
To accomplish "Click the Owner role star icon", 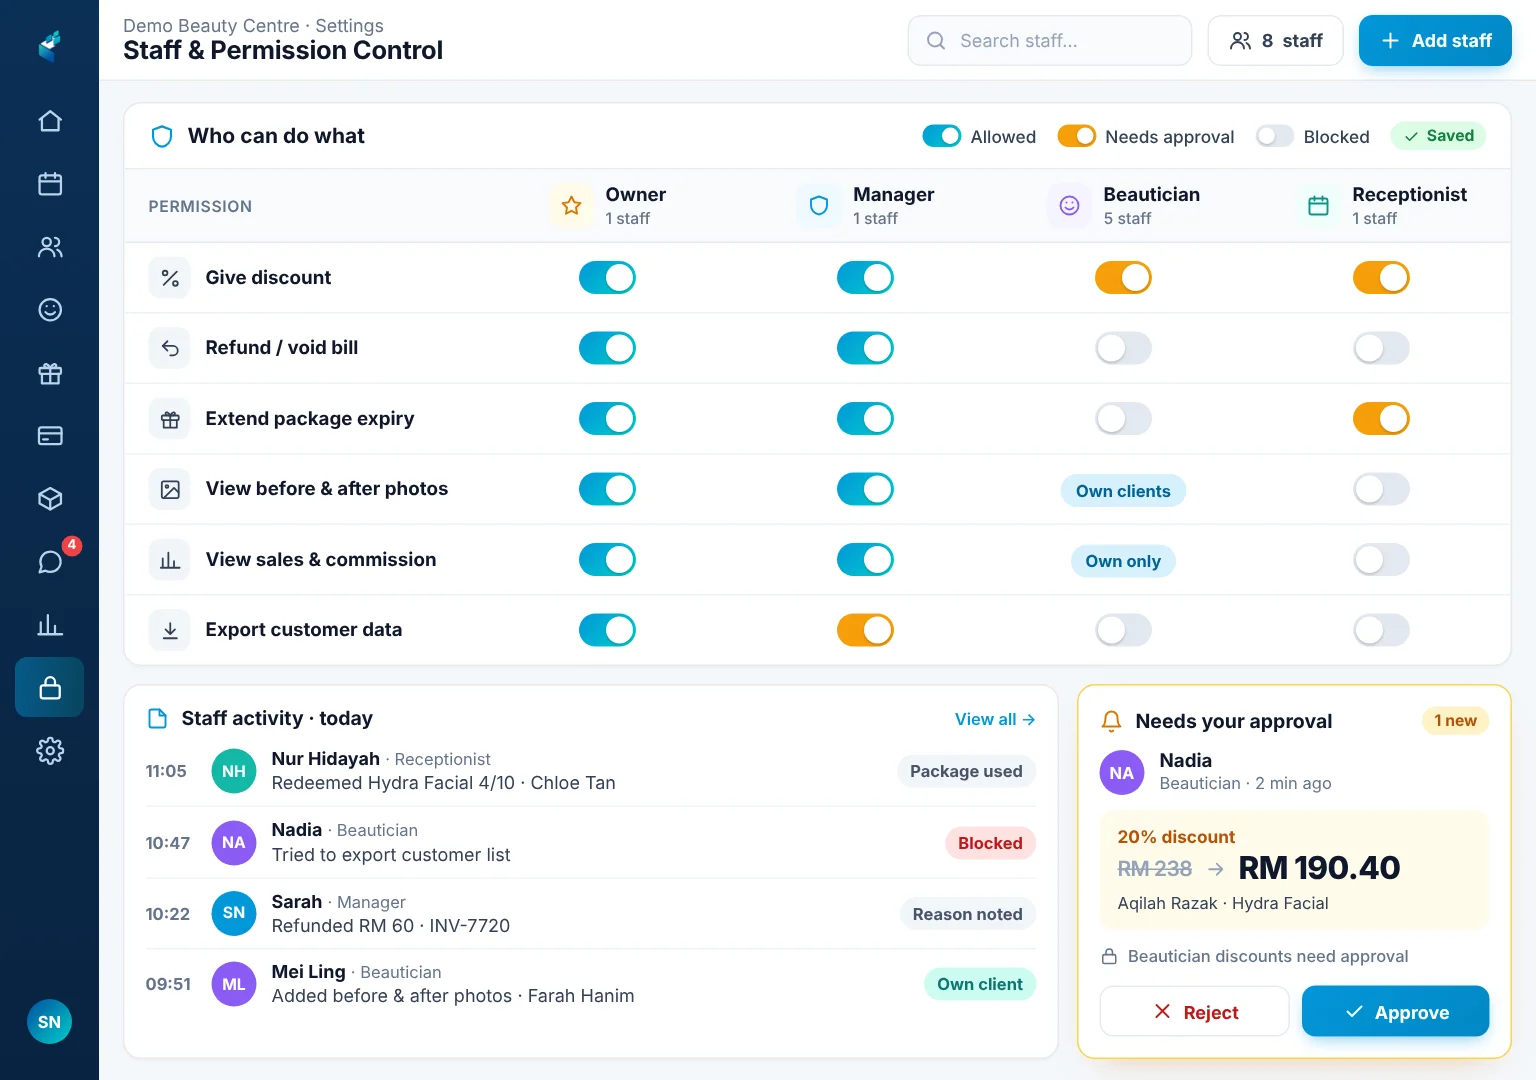I will (571, 206).
